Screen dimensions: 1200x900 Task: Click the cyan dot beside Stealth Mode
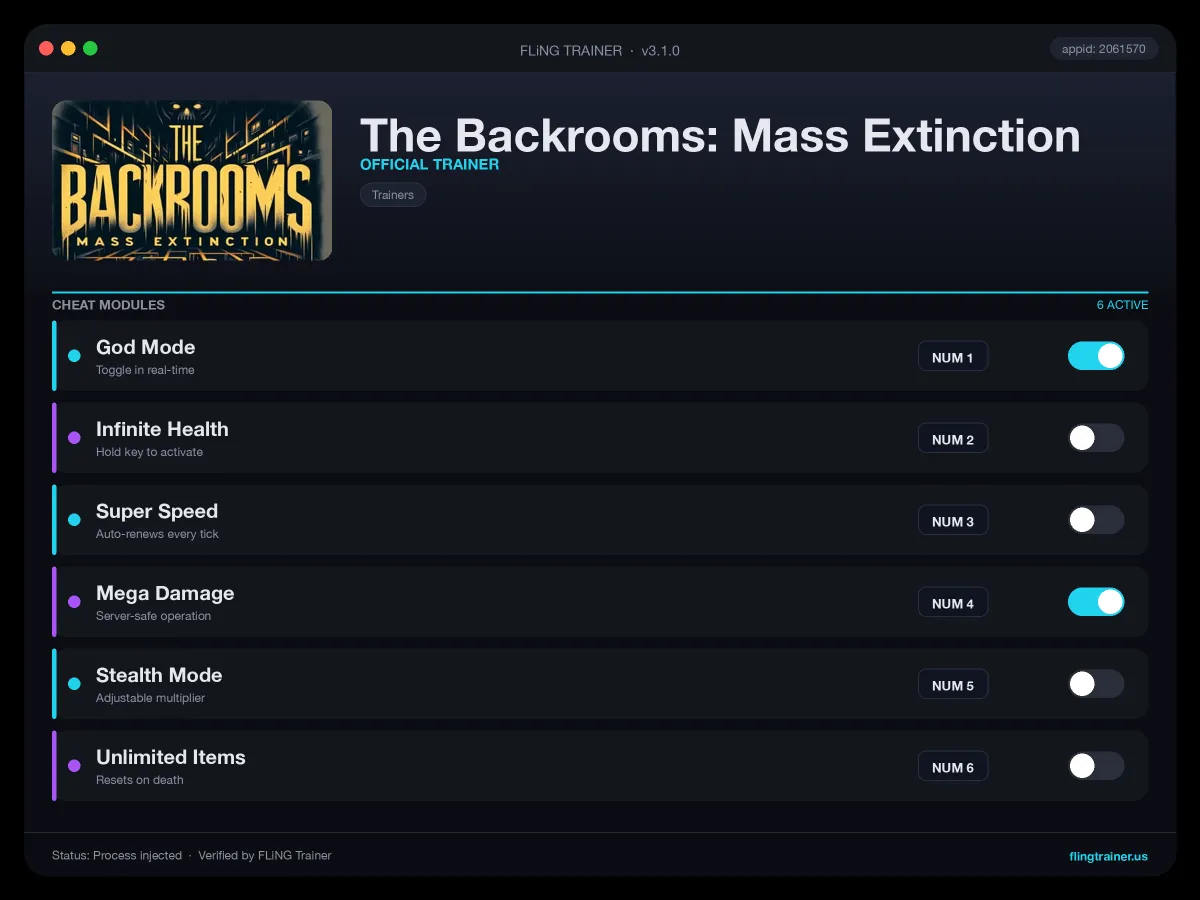[x=74, y=684]
